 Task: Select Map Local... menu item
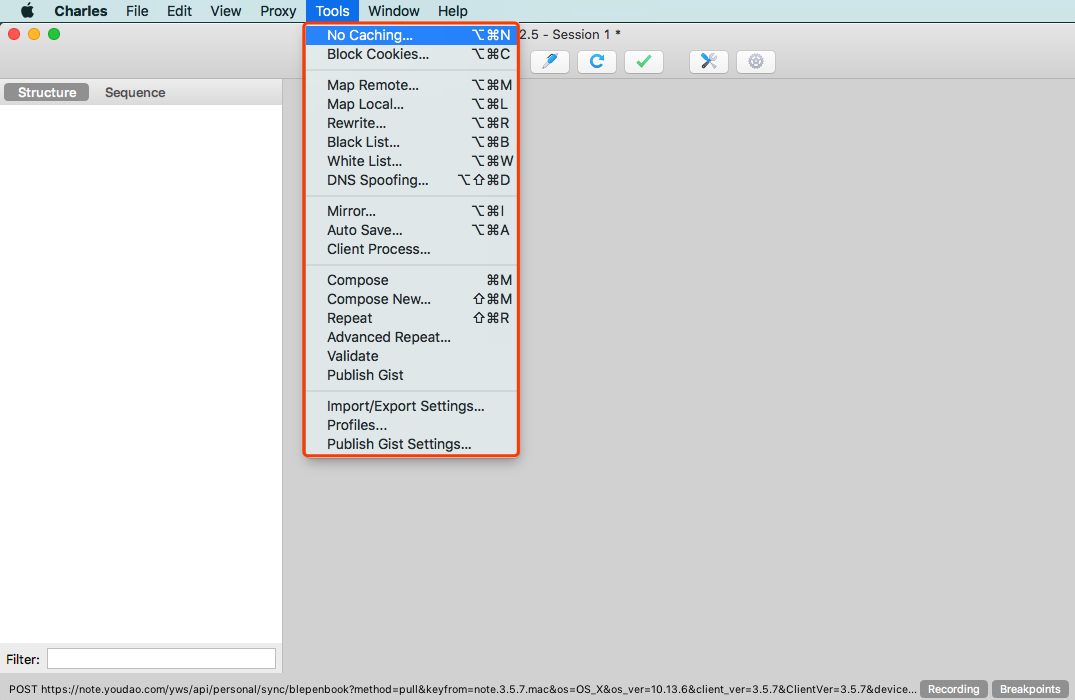(411, 104)
